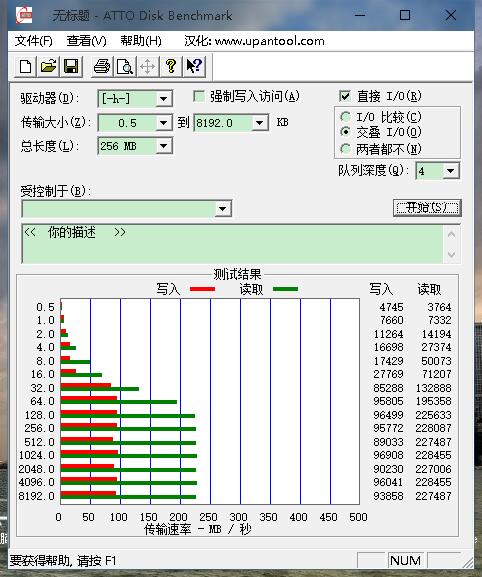Enable the 强制写入访问 checkbox
482x577 pixels.
tap(199, 96)
